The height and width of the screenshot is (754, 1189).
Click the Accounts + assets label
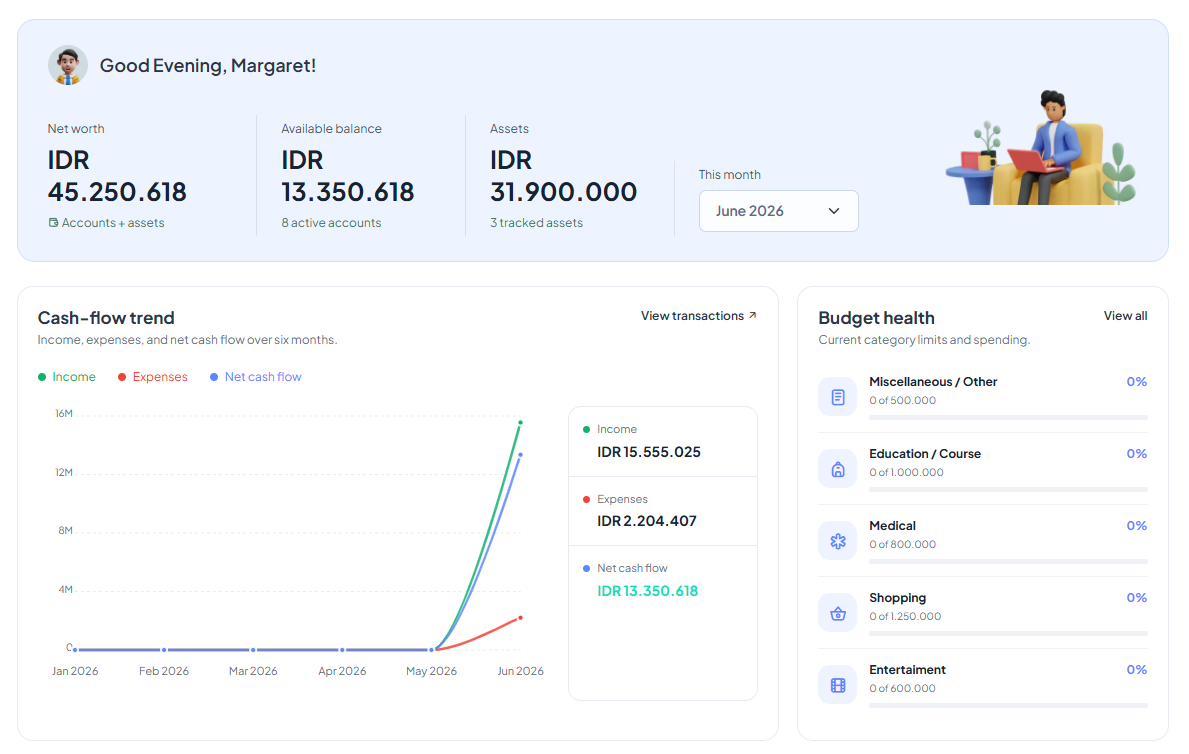[x=113, y=223]
